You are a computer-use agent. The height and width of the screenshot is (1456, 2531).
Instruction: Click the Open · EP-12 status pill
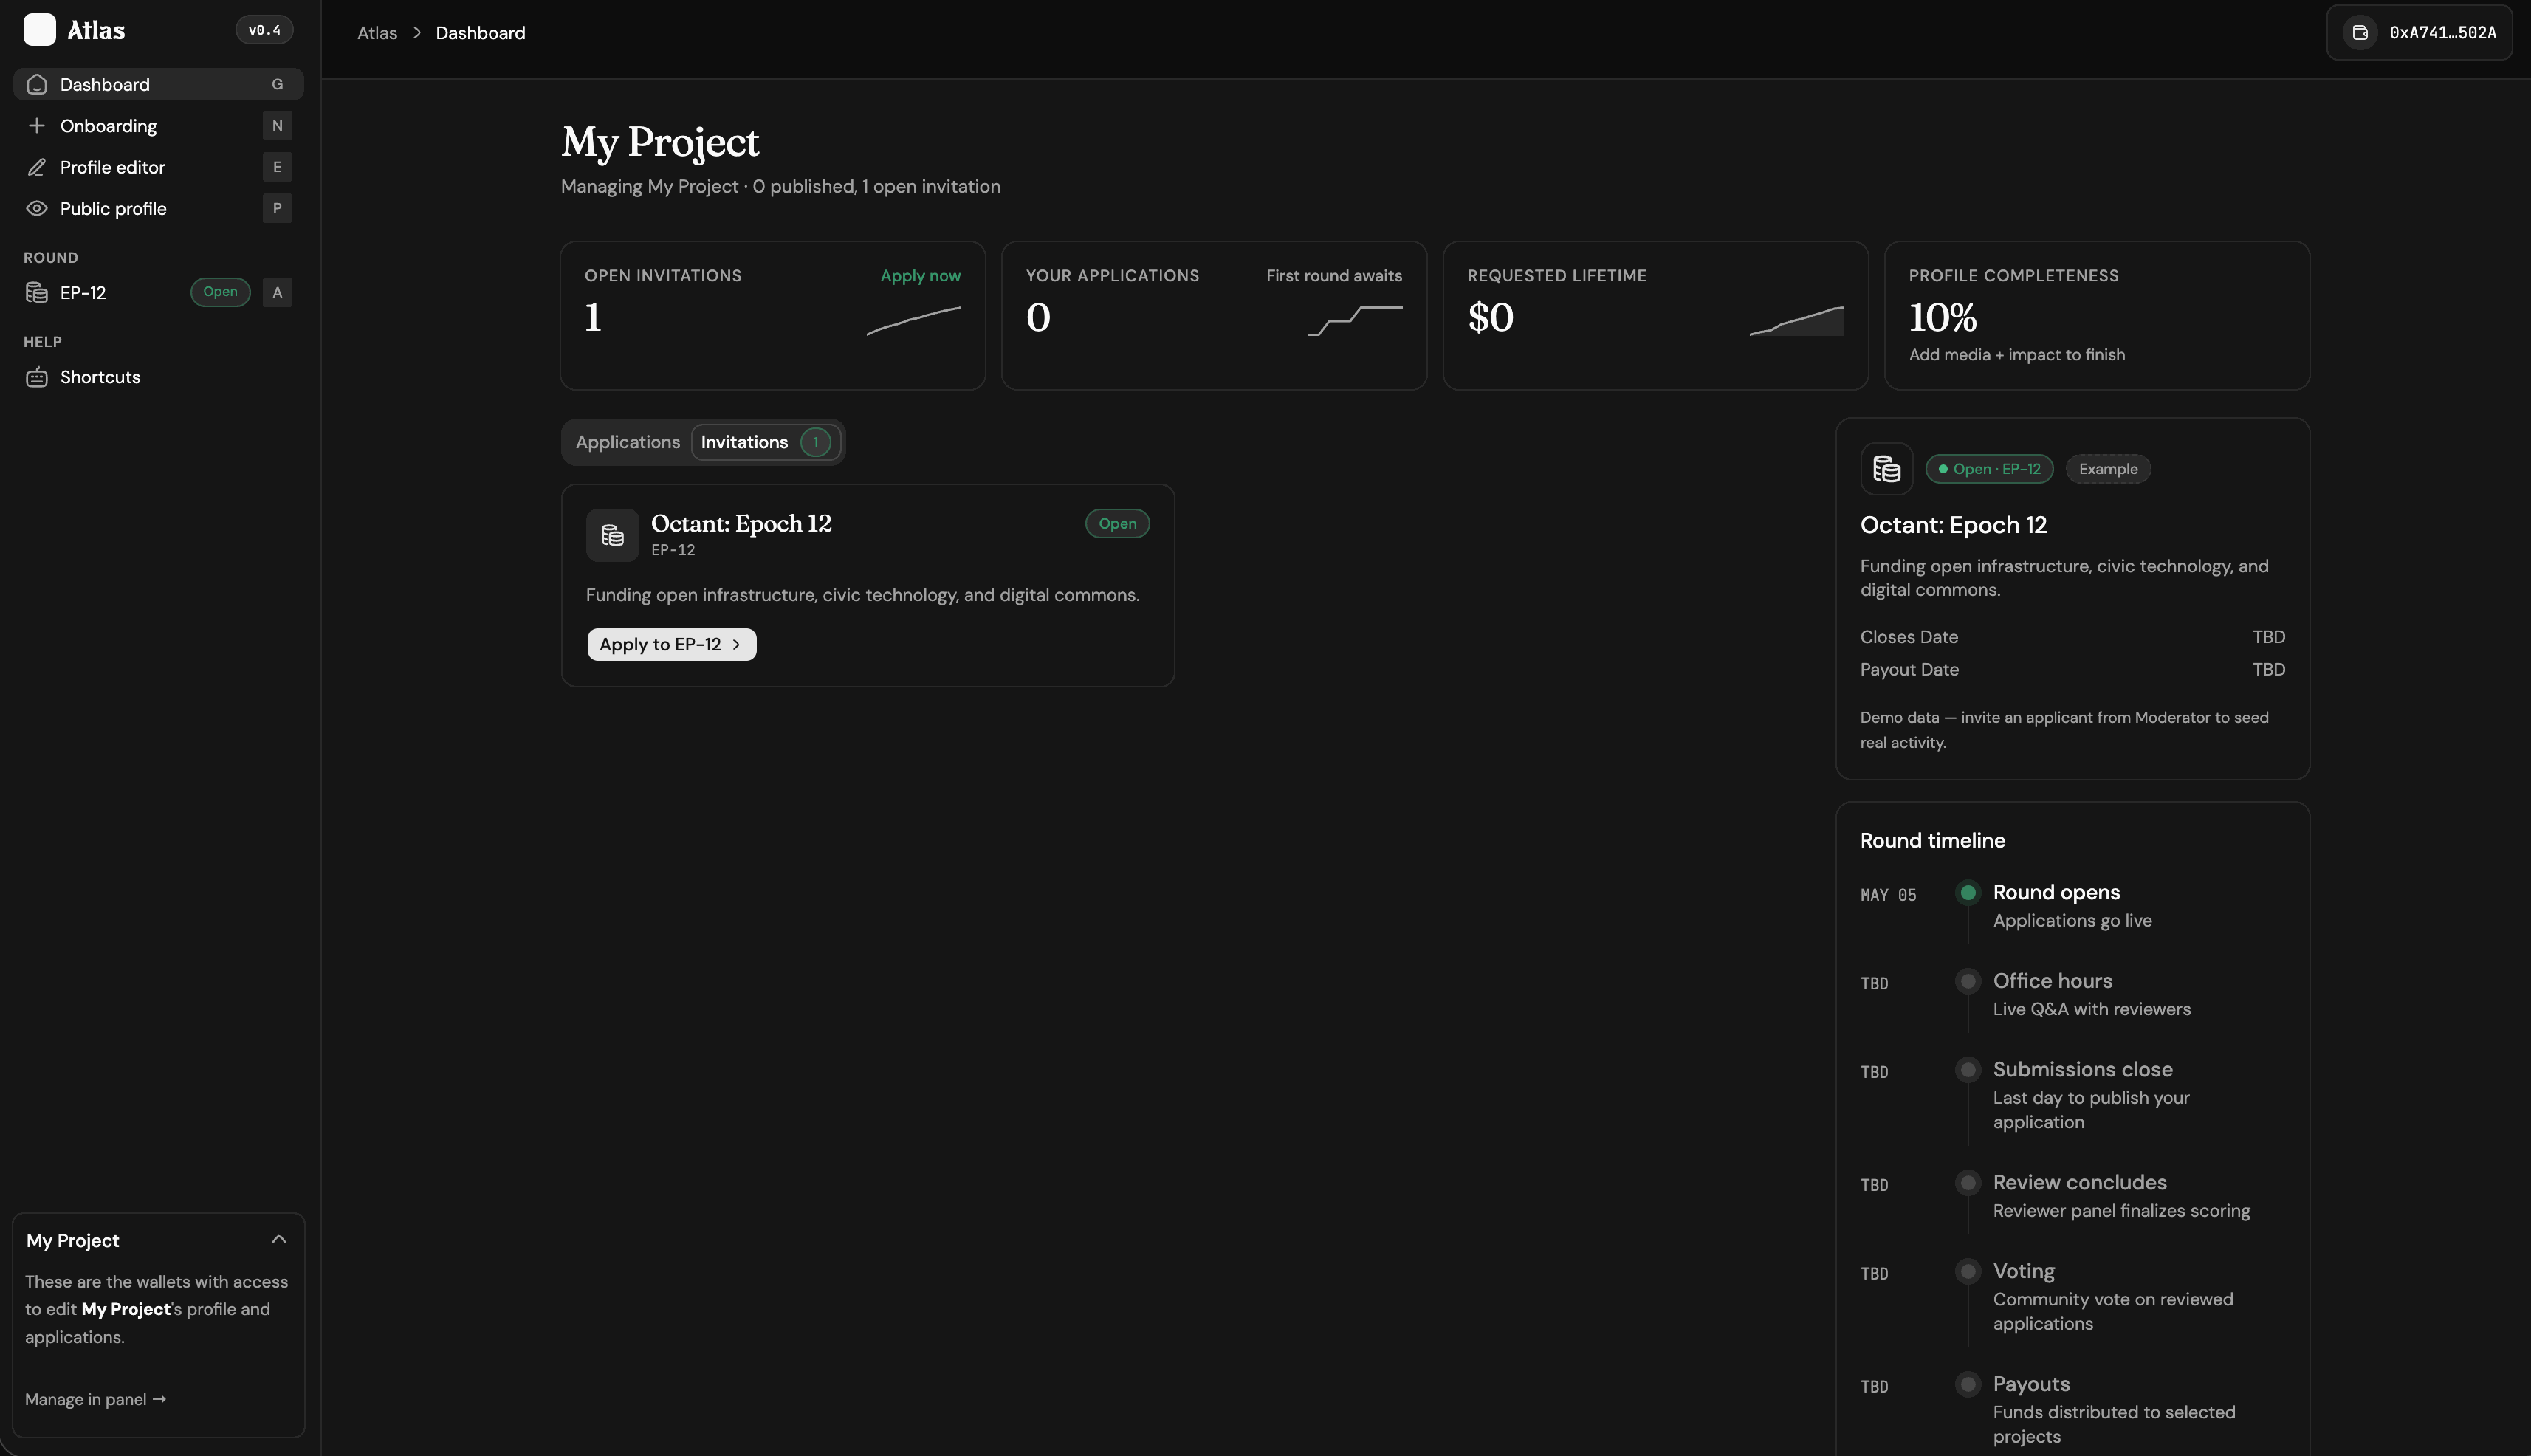[x=1989, y=469]
